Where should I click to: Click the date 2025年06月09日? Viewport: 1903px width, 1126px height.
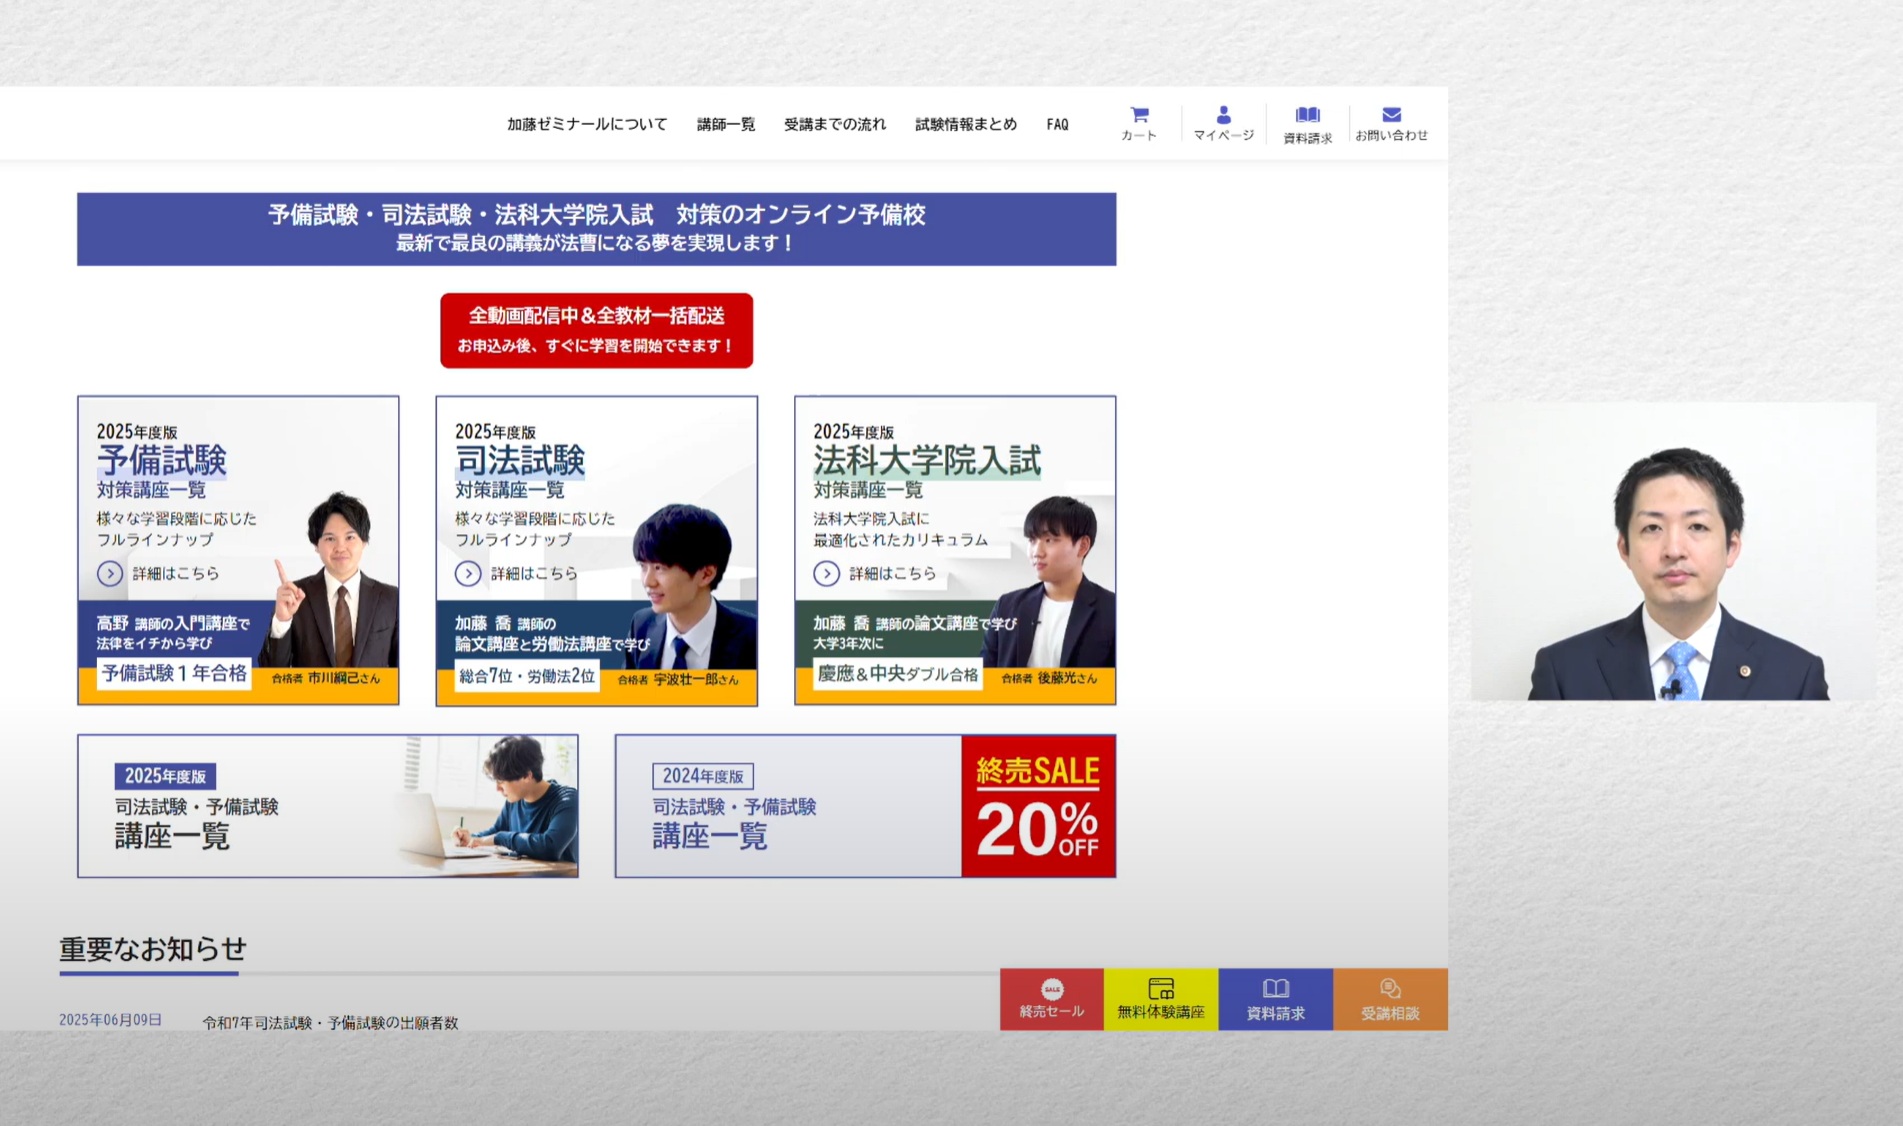[110, 1020]
